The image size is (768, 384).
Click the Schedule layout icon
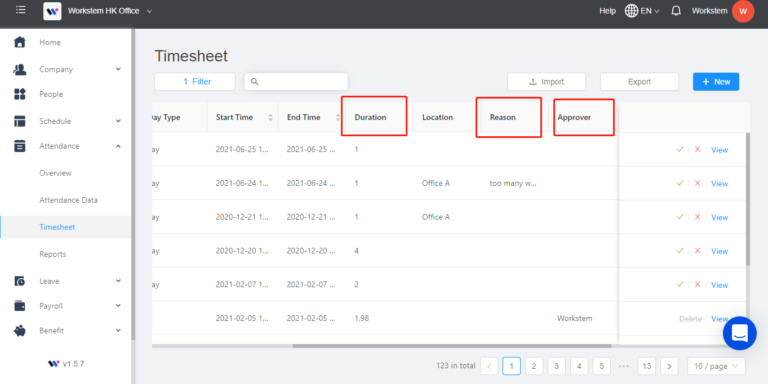(x=20, y=121)
